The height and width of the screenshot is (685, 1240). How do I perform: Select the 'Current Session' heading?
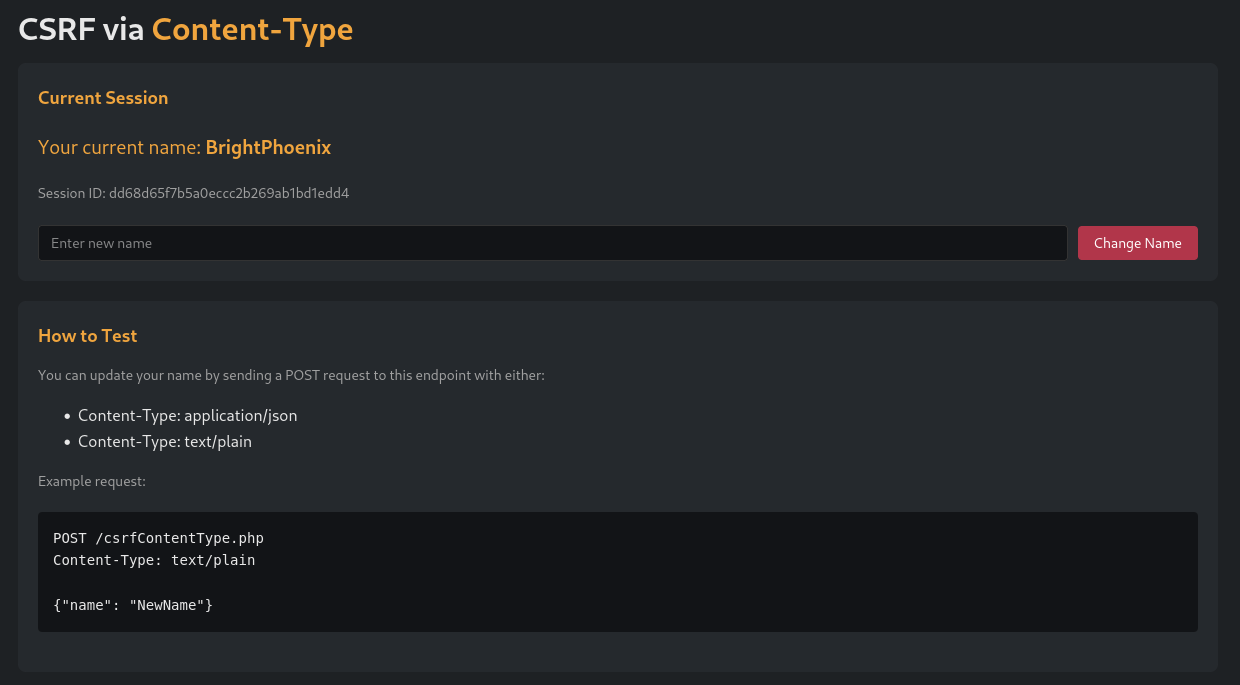pos(103,98)
